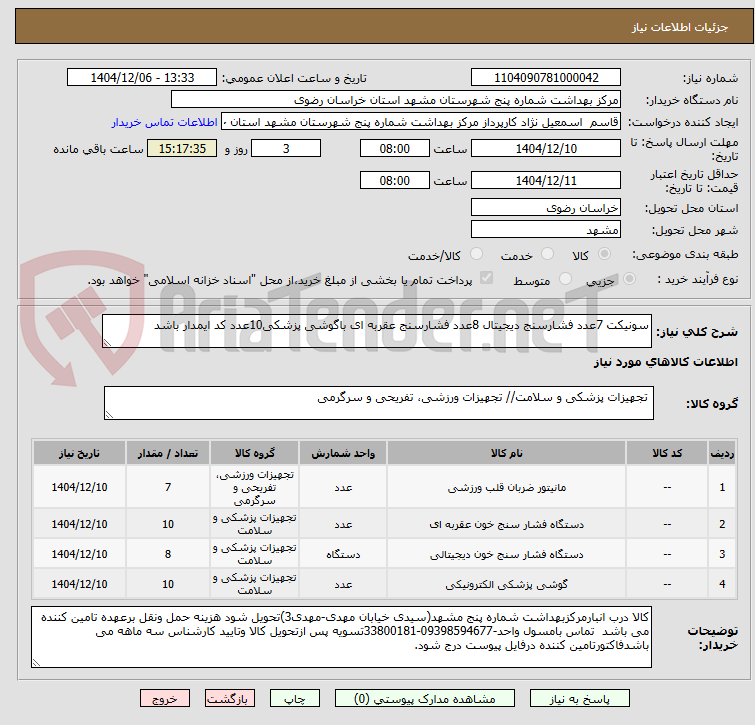This screenshot has width=755, height=725.
Task: Click the شرح کلی نیاز text area
Action: click(x=377, y=331)
